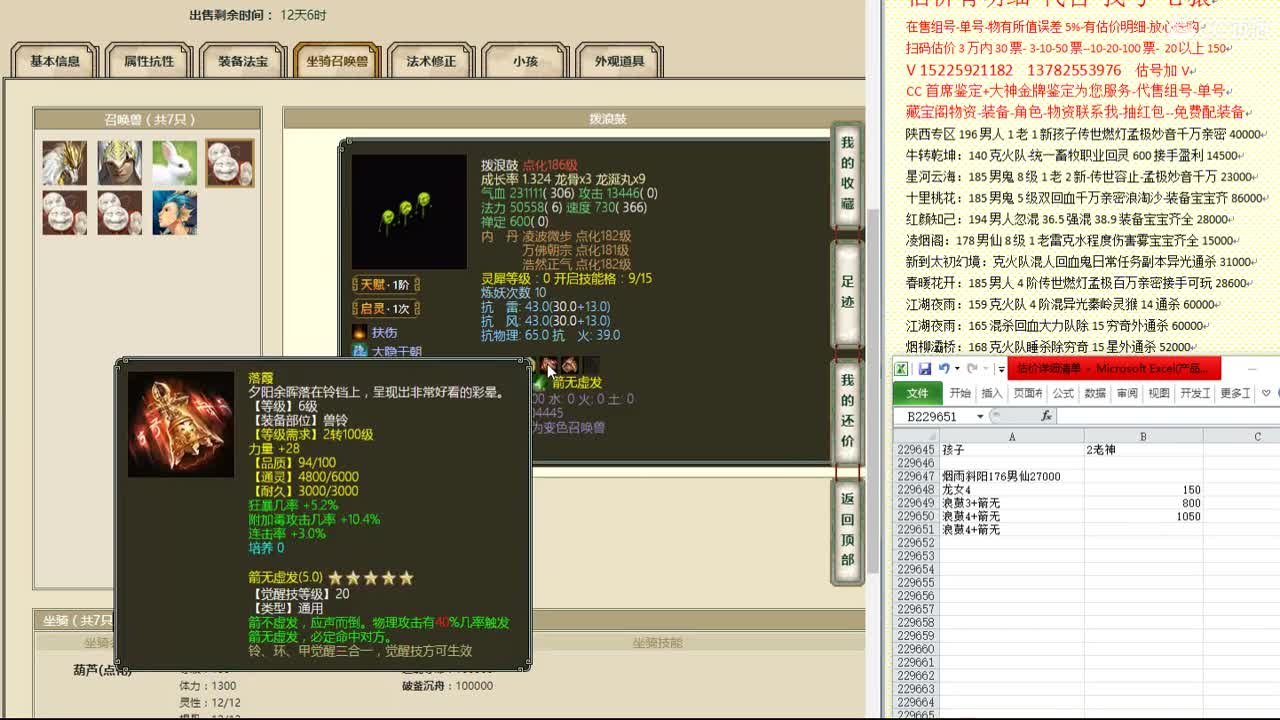Image resolution: width=1280 pixels, height=720 pixels.
Task: Click the Excel application icon in title bar
Action: pos(901,369)
